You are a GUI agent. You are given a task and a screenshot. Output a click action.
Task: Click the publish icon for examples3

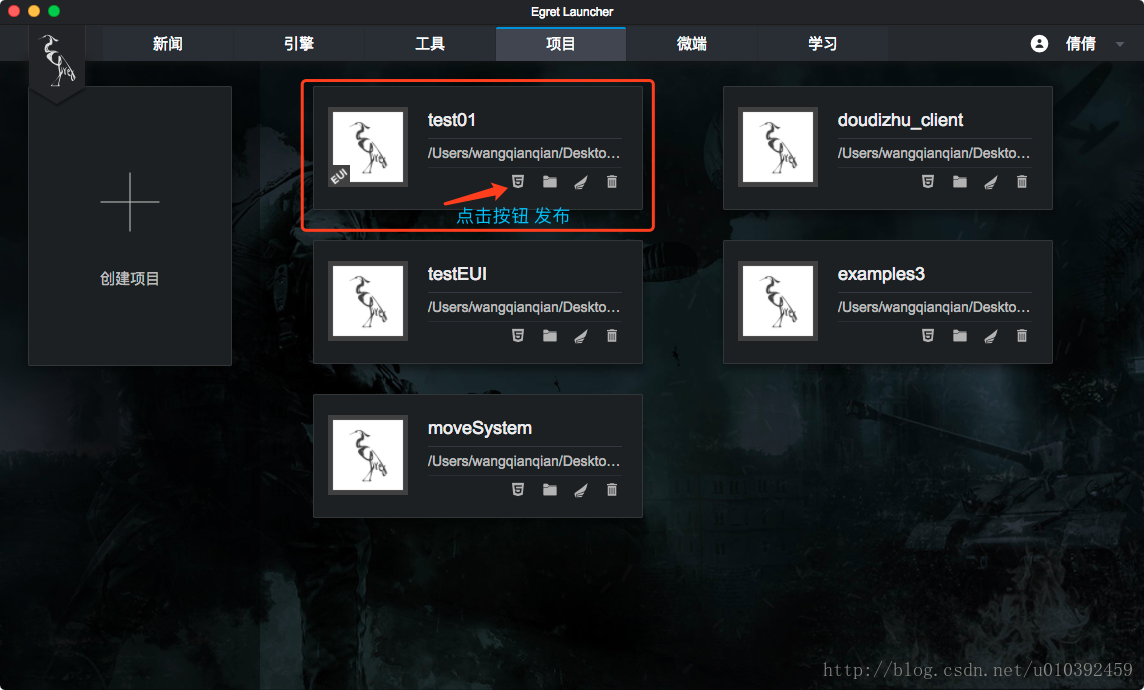point(928,336)
